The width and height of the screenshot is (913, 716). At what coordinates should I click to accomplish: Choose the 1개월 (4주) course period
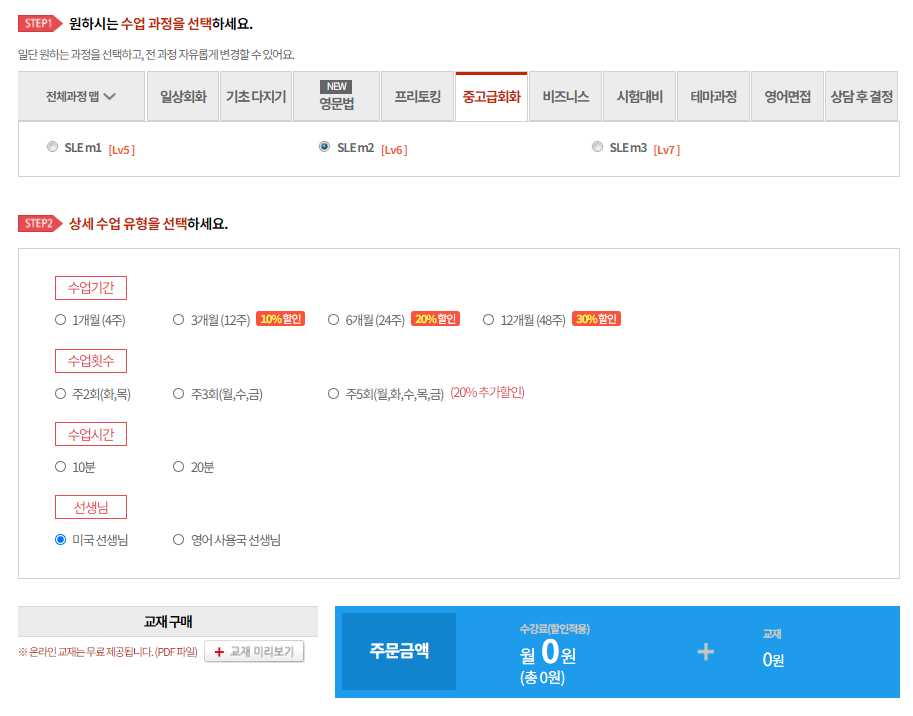point(61,320)
